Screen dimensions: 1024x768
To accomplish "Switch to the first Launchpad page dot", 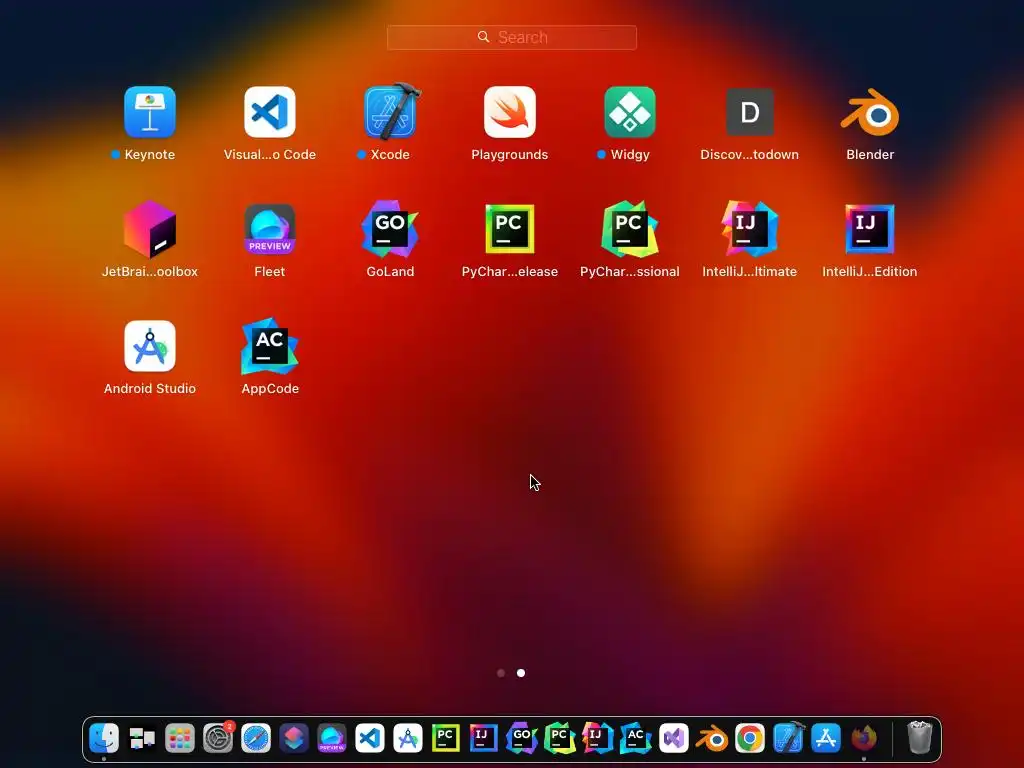I will 501,673.
